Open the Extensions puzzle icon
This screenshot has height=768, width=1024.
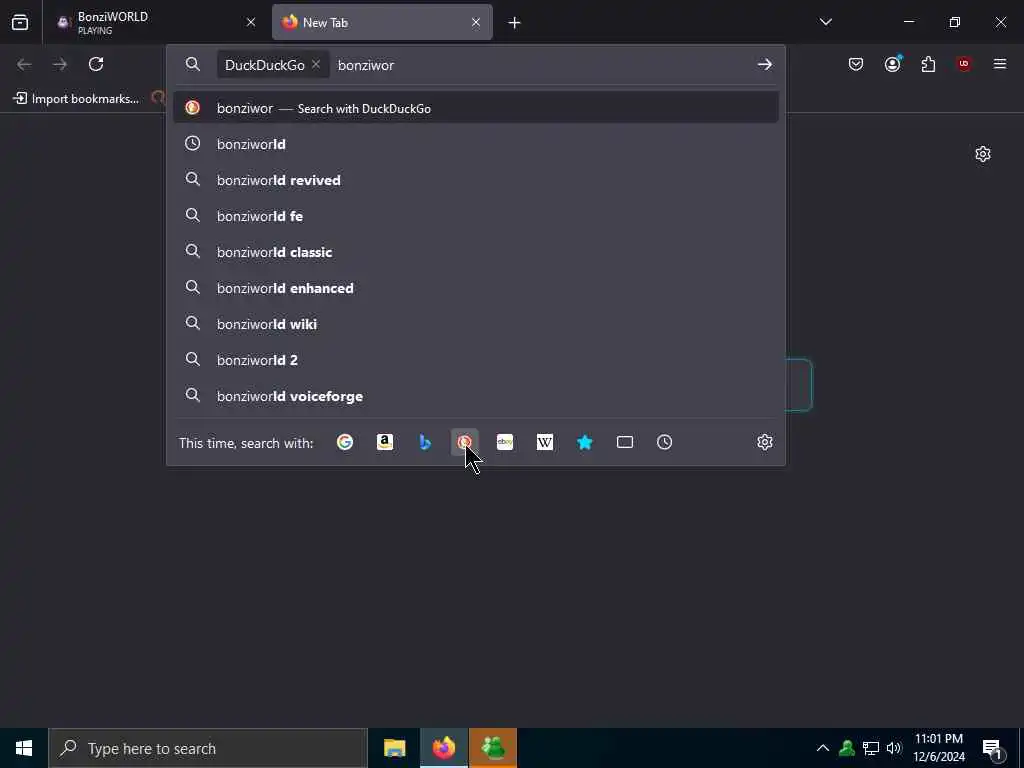click(928, 64)
